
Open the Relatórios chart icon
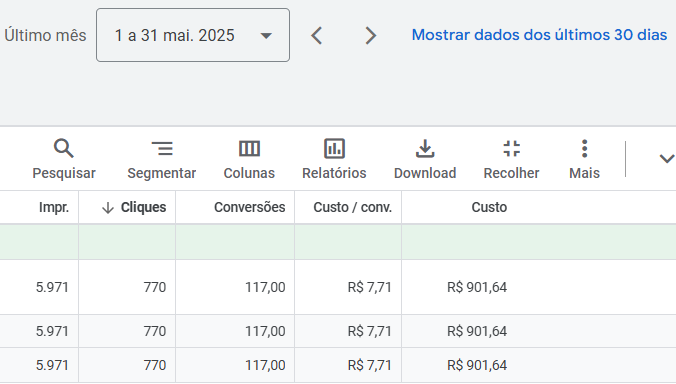click(x=334, y=149)
